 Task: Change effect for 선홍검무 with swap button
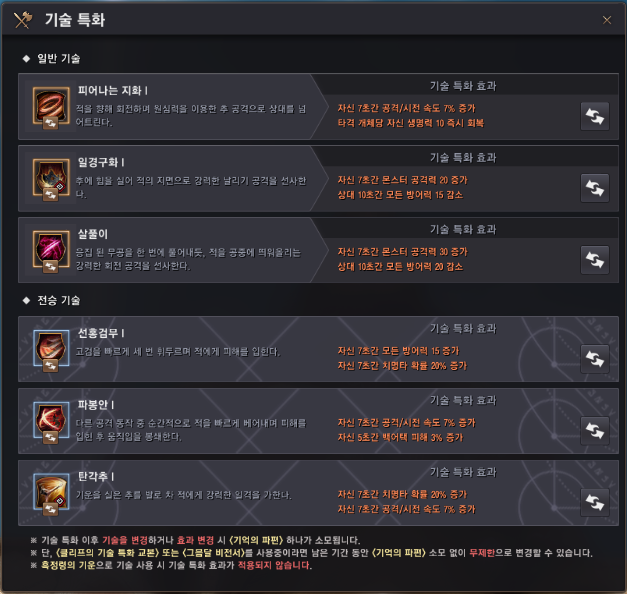coord(595,359)
